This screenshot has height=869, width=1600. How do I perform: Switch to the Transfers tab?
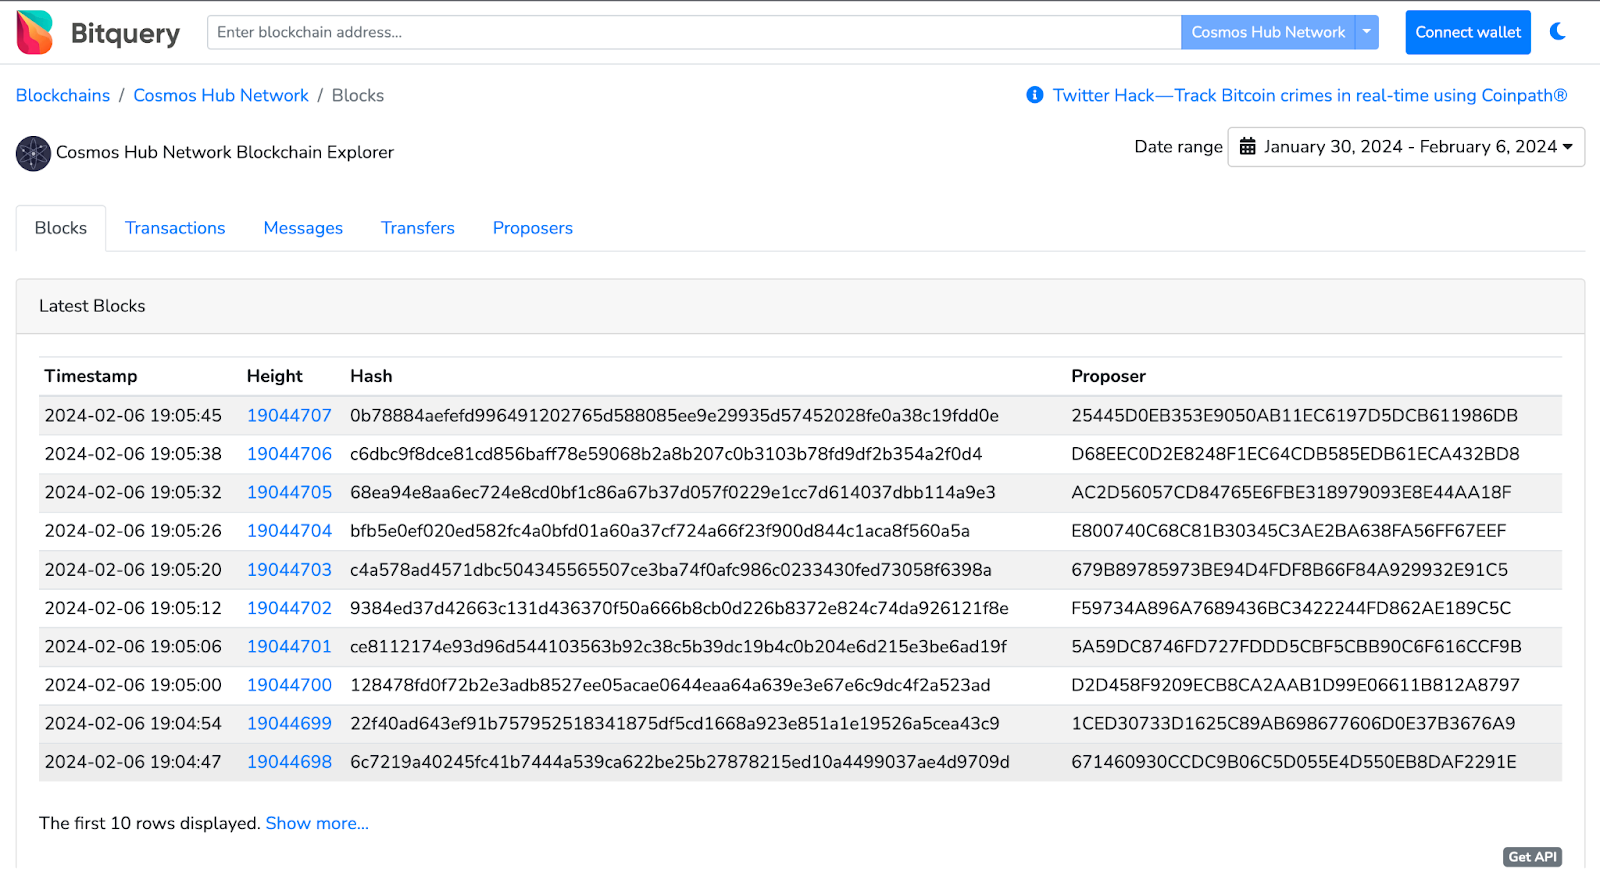click(418, 228)
